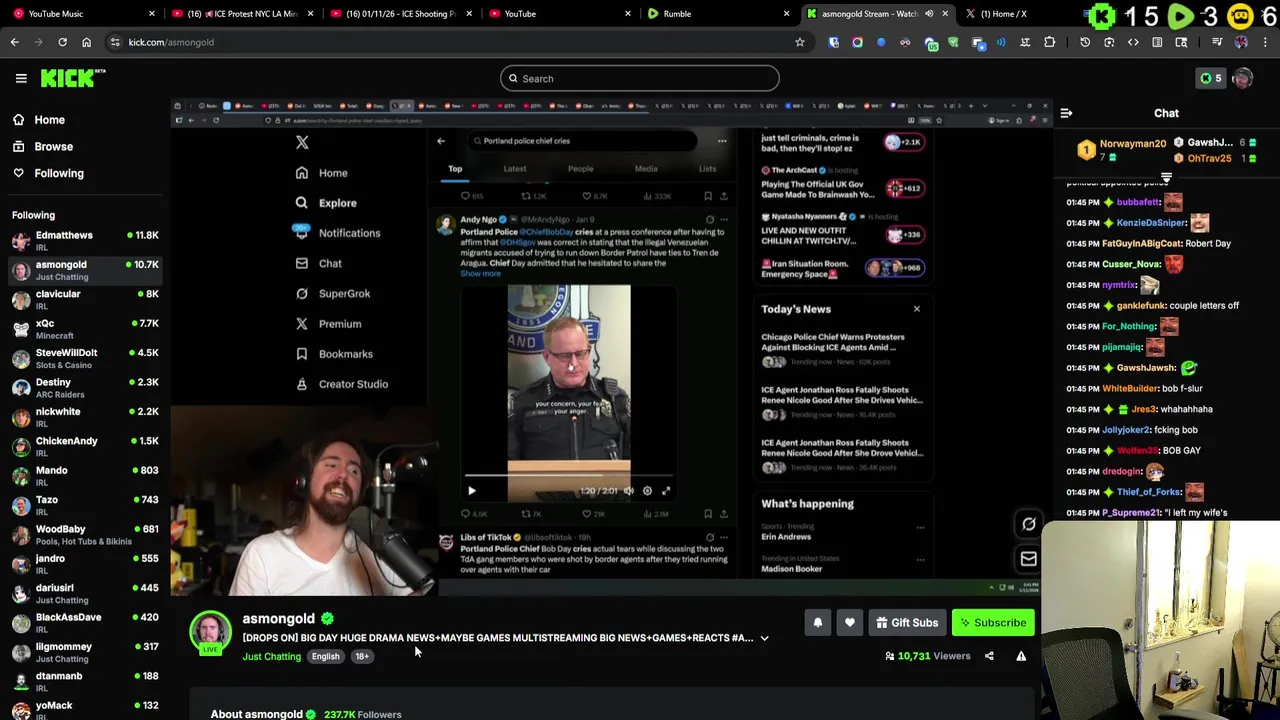Click the 18+ tag
Image resolution: width=1280 pixels, height=720 pixels.
point(362,657)
